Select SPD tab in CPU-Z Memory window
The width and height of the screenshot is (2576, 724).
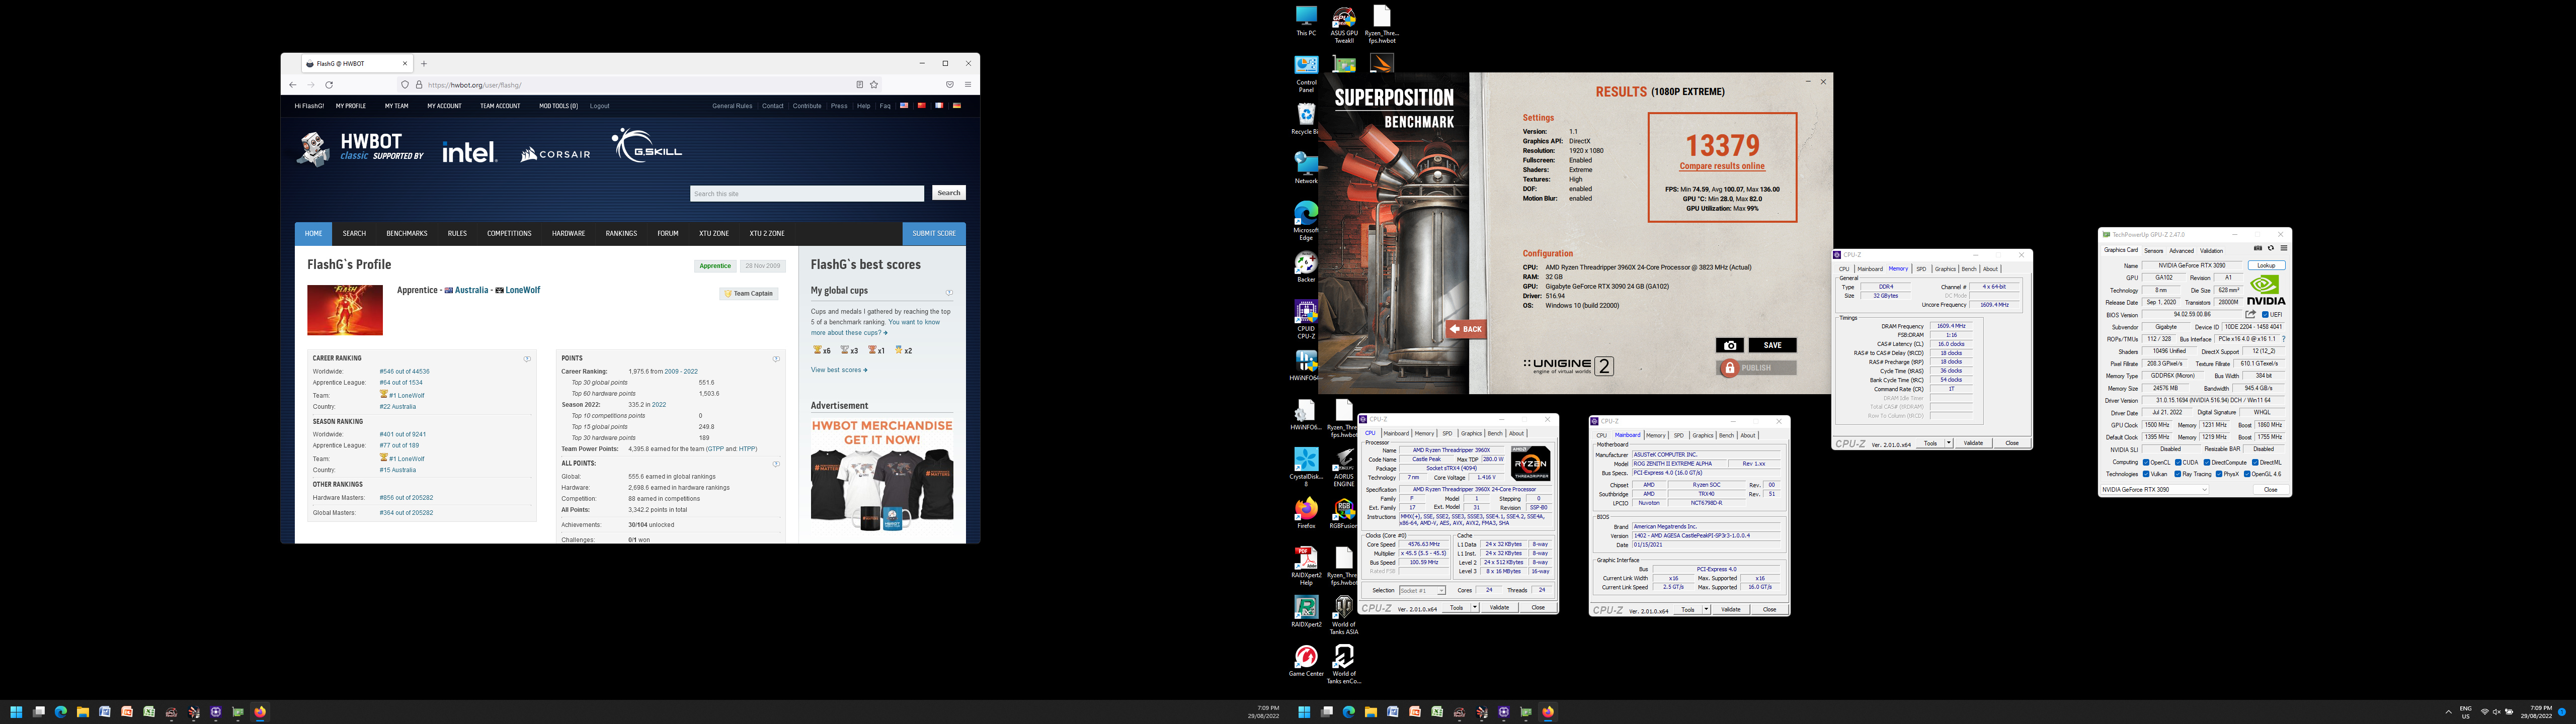coord(1921,269)
